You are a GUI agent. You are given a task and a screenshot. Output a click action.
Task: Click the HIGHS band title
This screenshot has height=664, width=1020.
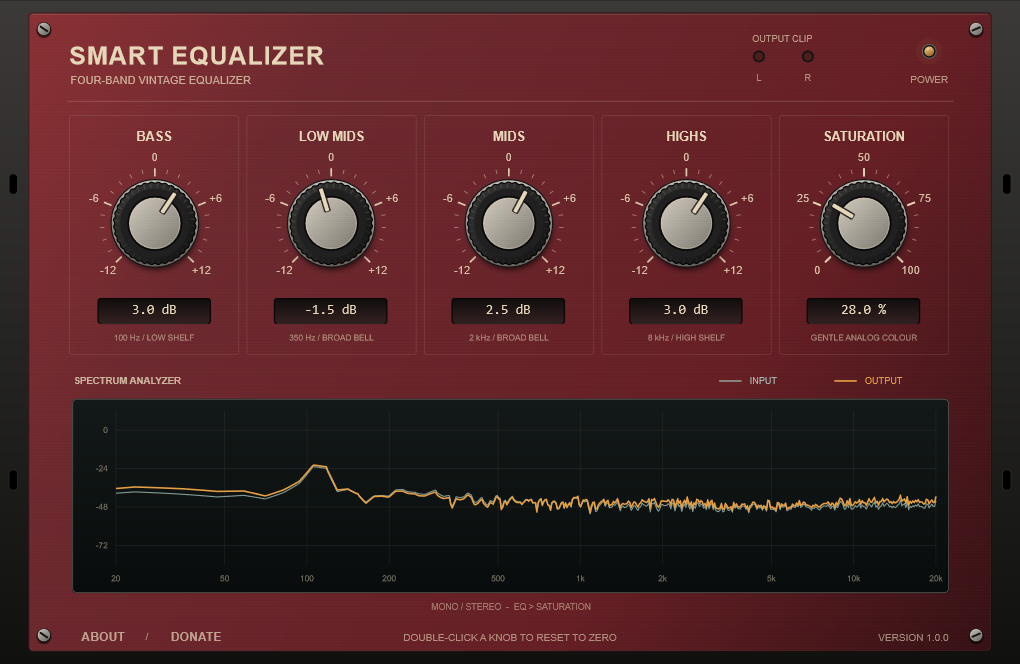click(686, 136)
